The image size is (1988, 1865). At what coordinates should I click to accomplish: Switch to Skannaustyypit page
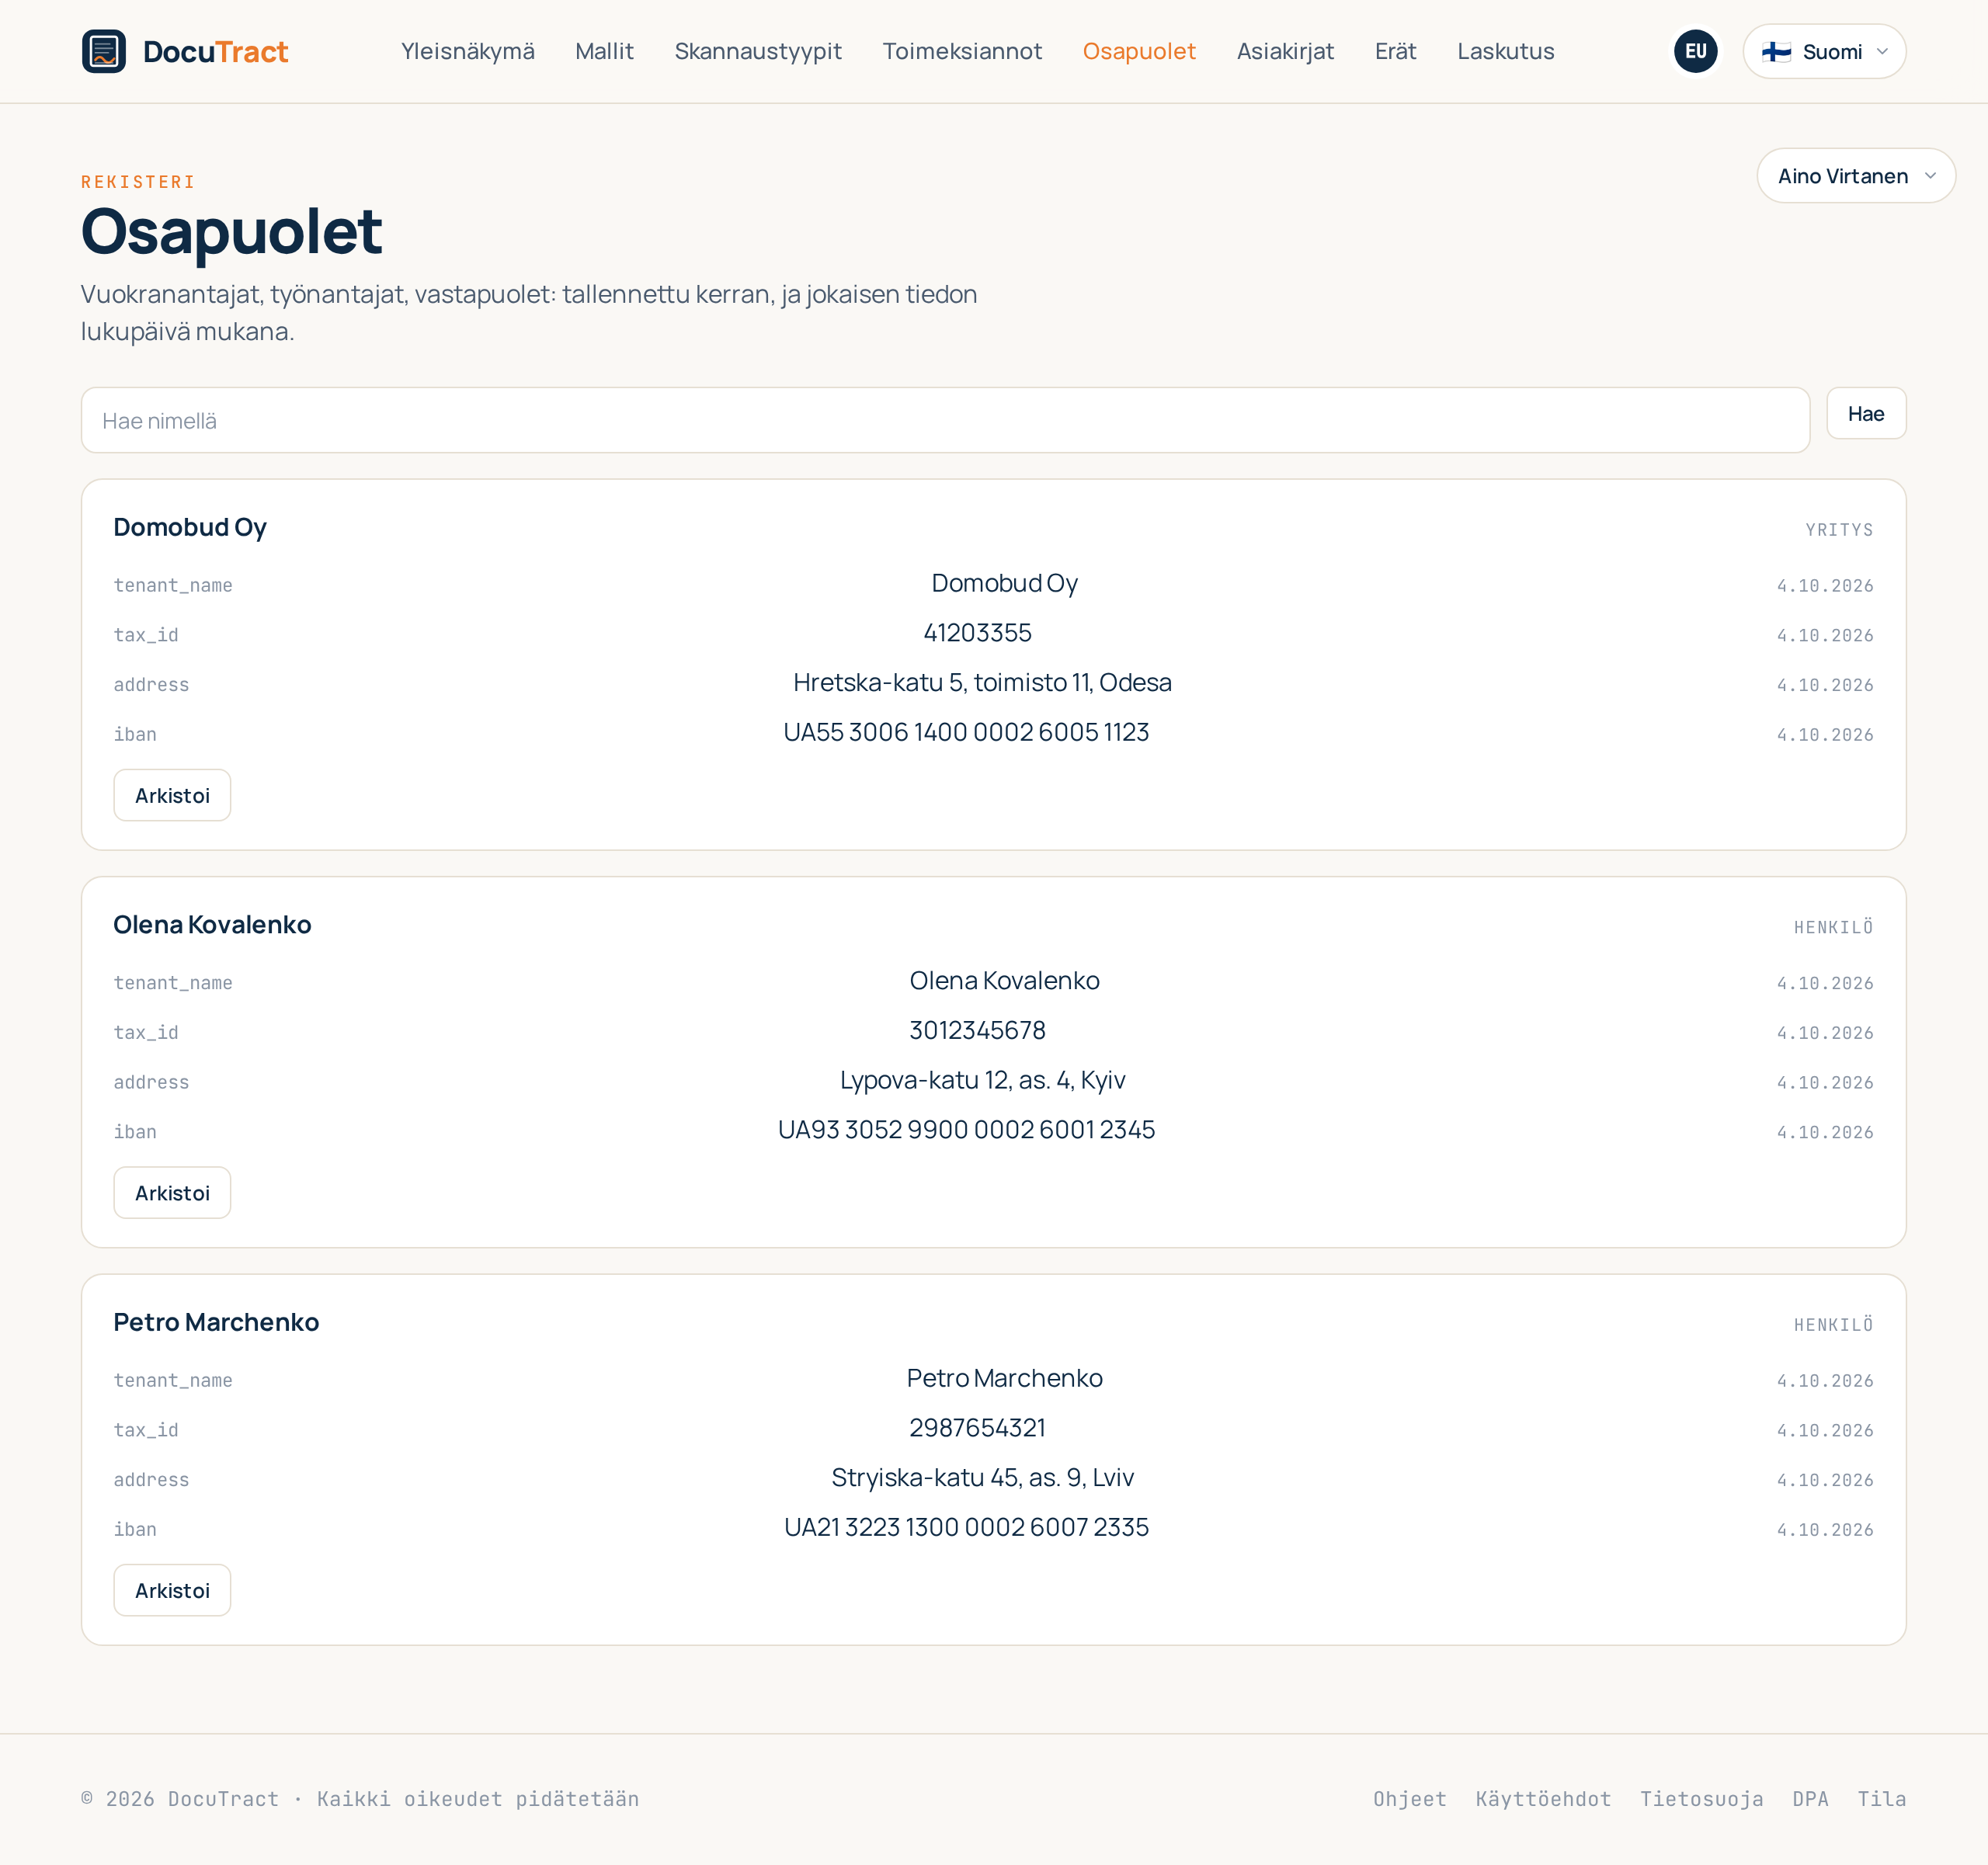pos(758,51)
